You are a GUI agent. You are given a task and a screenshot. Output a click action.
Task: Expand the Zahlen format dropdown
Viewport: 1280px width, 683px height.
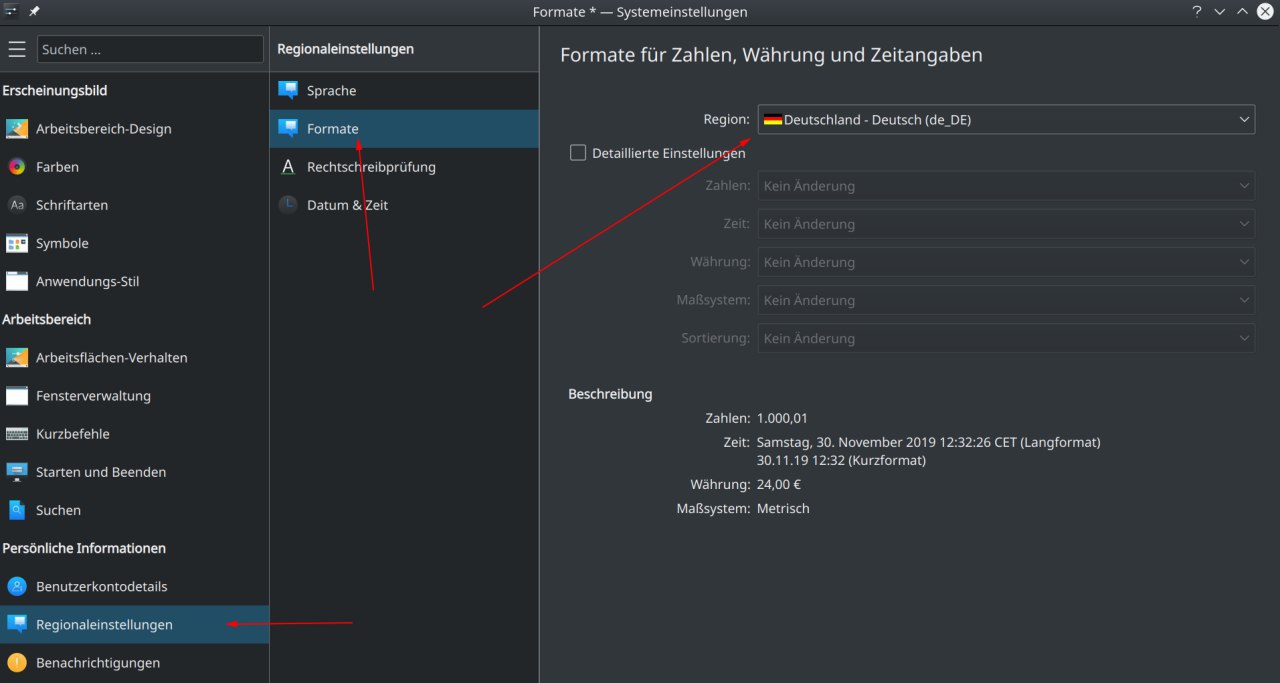click(1005, 186)
